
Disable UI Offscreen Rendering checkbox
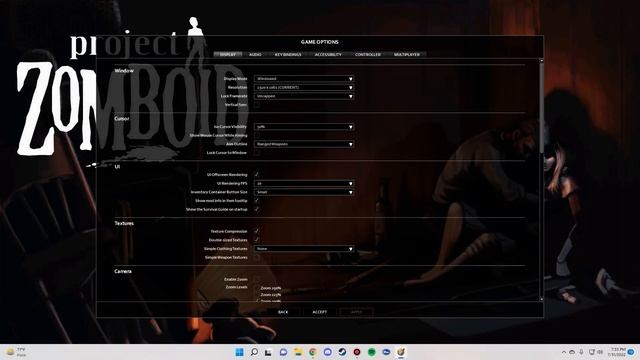(x=257, y=175)
